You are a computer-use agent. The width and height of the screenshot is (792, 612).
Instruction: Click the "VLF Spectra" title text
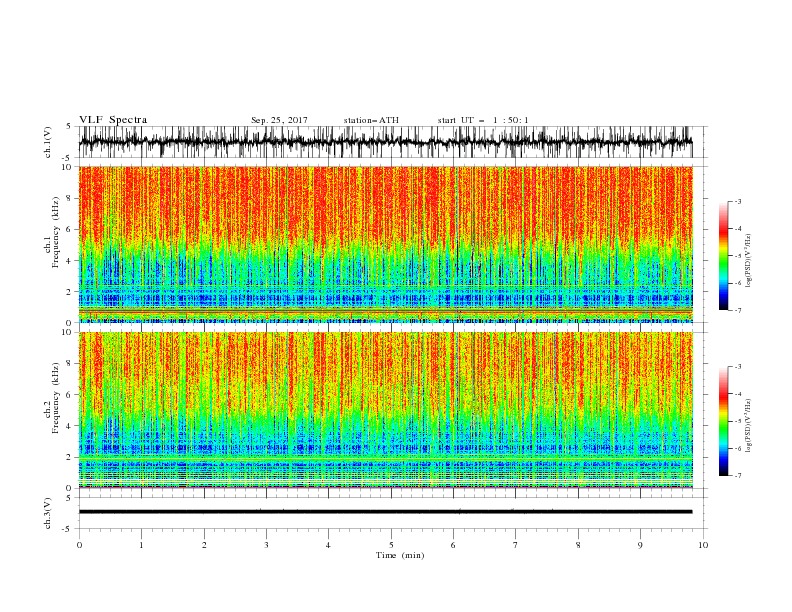click(x=113, y=120)
